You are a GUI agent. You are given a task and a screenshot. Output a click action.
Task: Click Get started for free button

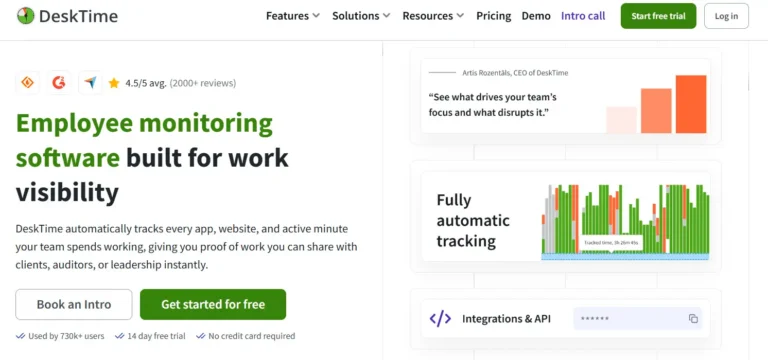[x=213, y=304]
